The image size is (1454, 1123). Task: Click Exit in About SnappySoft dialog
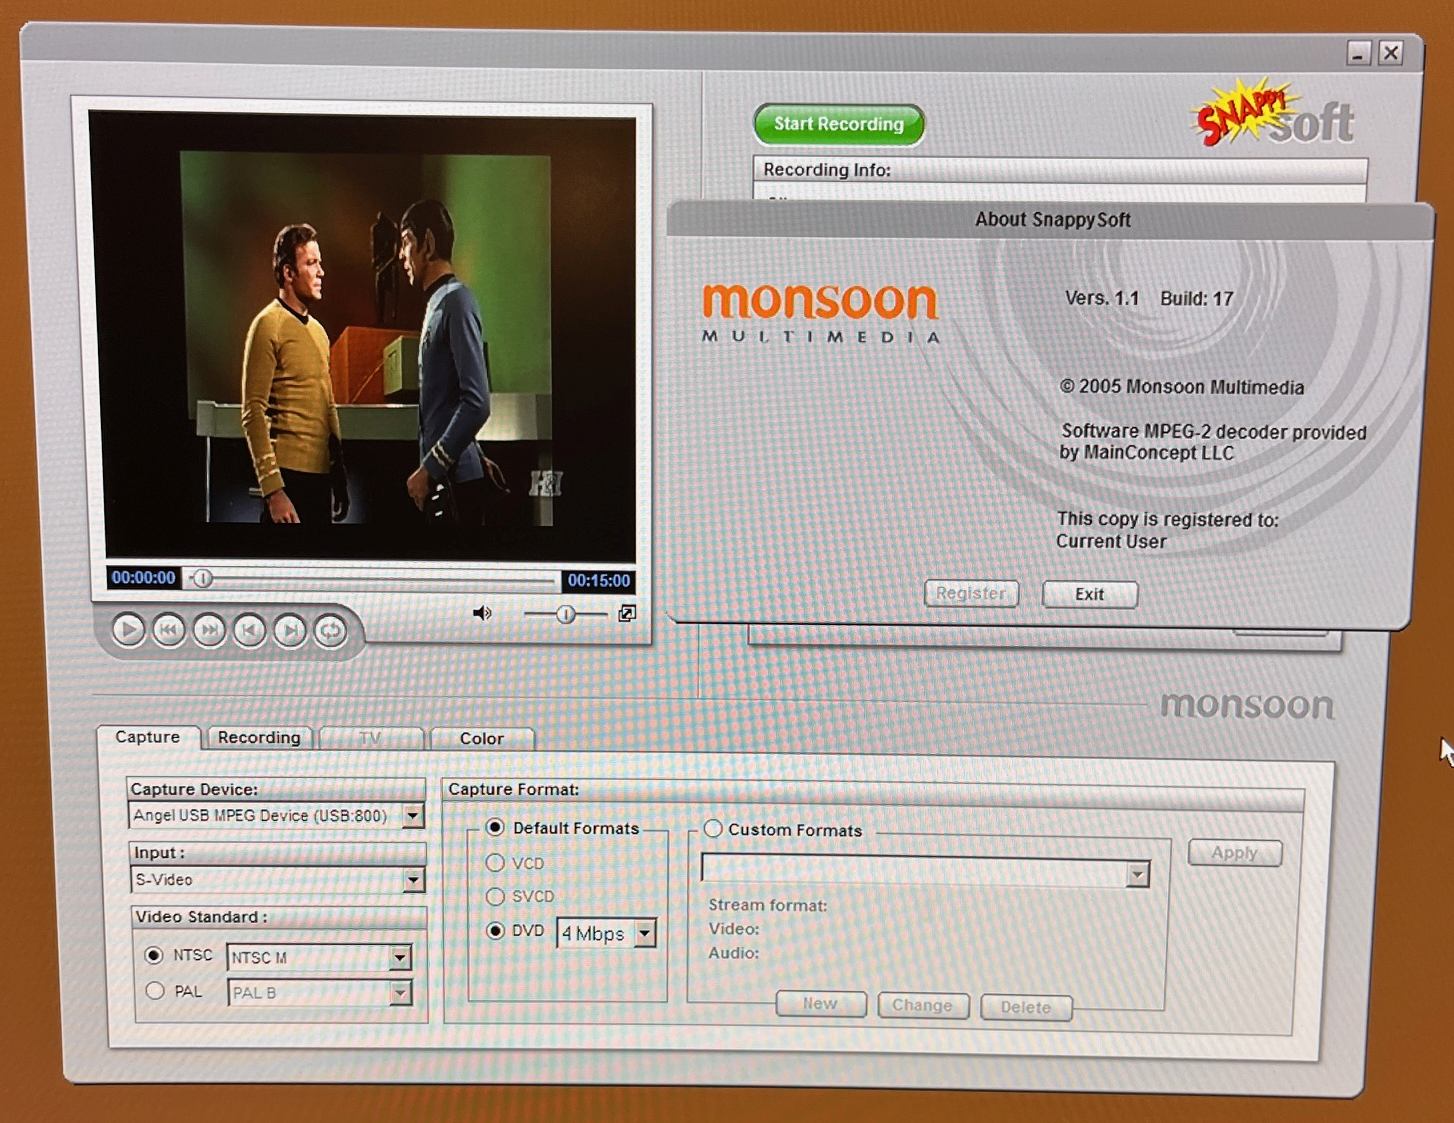1090,594
